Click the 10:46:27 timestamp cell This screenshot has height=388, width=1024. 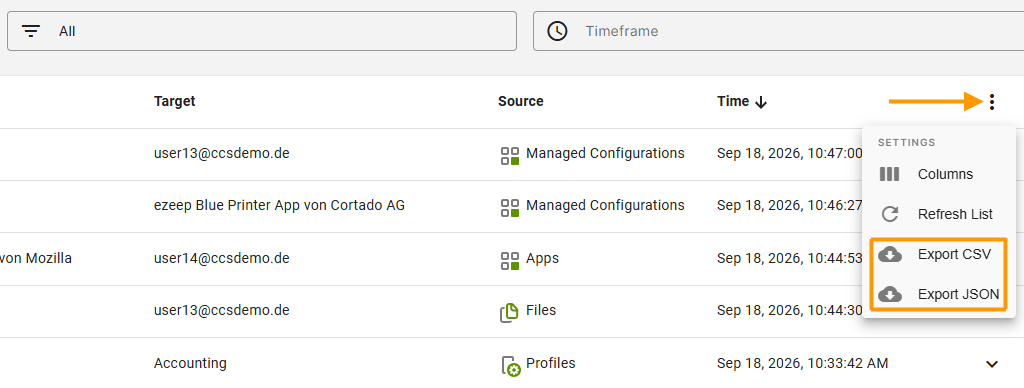(x=790, y=206)
